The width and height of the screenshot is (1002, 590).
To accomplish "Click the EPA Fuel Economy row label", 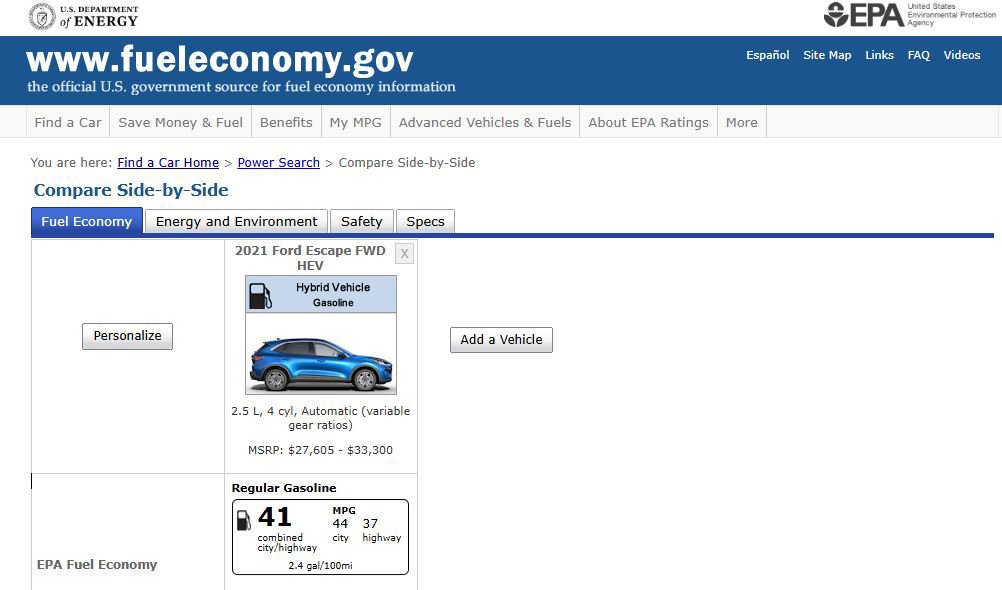I will coord(97,564).
